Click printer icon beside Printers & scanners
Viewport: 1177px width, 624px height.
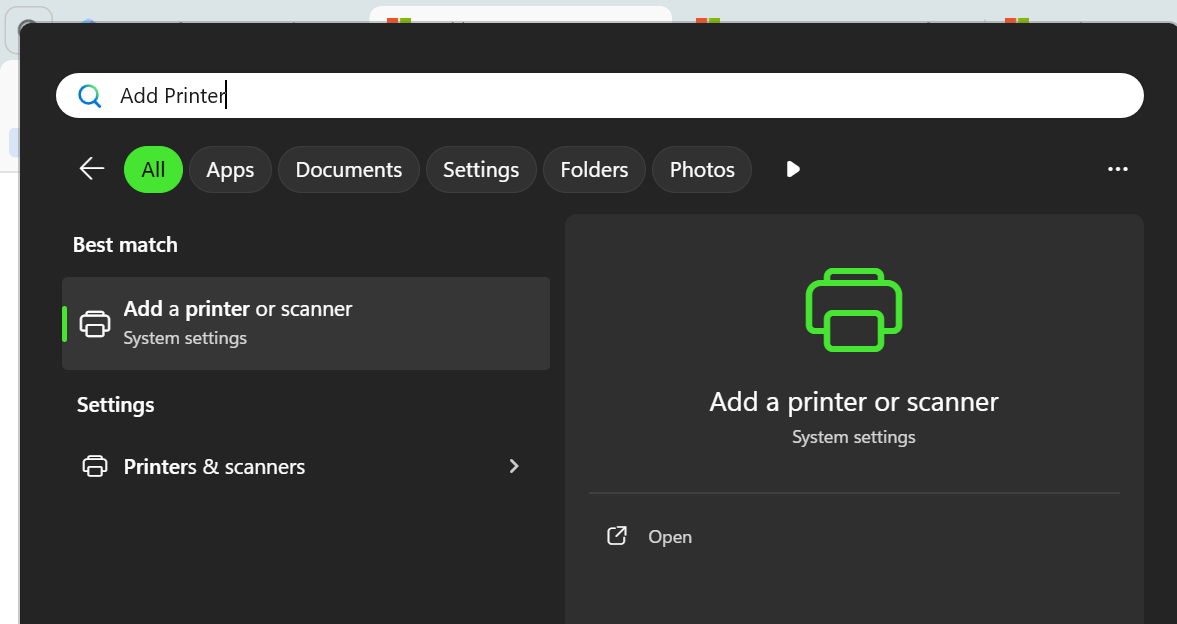click(95, 466)
